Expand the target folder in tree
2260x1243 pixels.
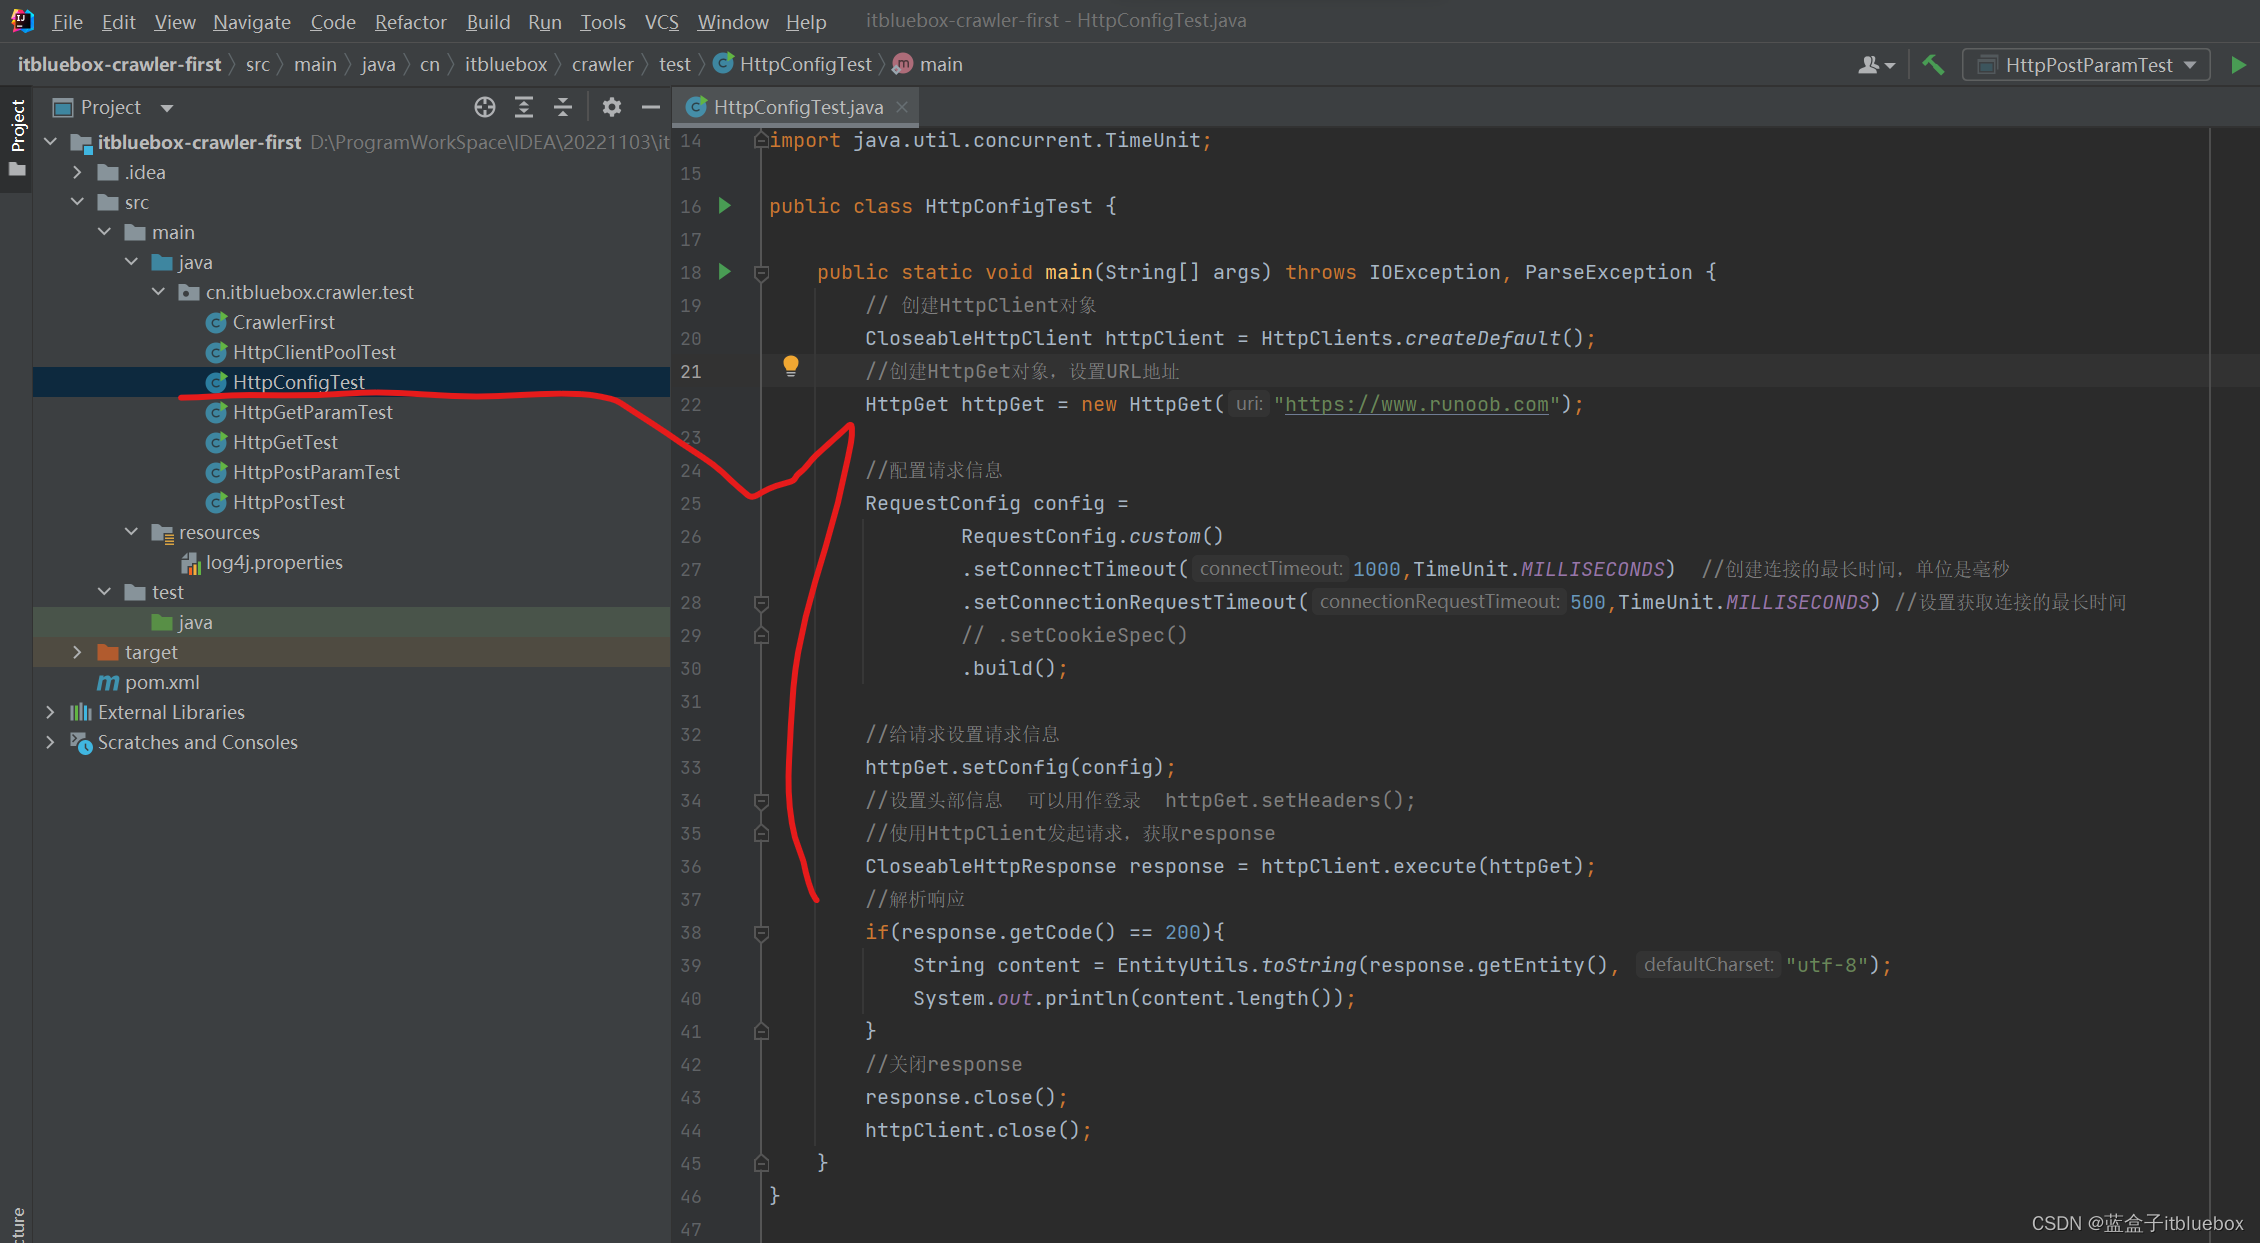coord(77,652)
